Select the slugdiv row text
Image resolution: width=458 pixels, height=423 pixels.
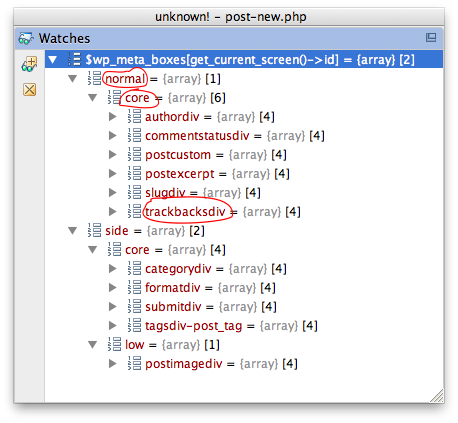203,193
